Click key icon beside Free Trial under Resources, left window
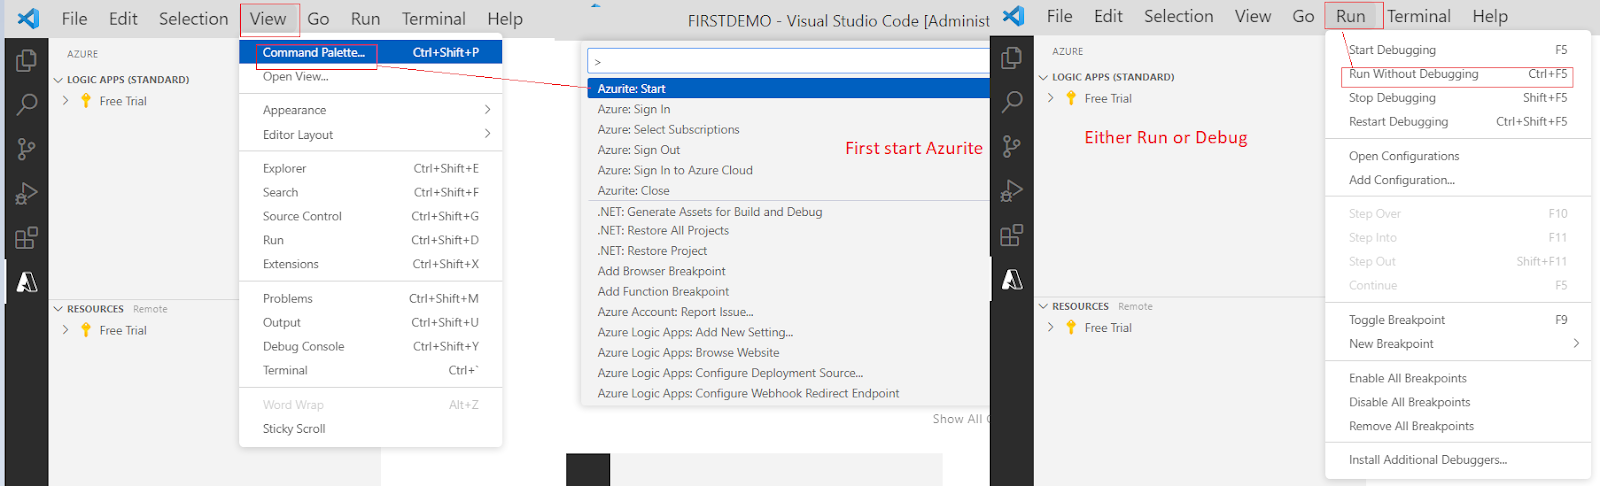This screenshot has width=1600, height=486. click(86, 330)
